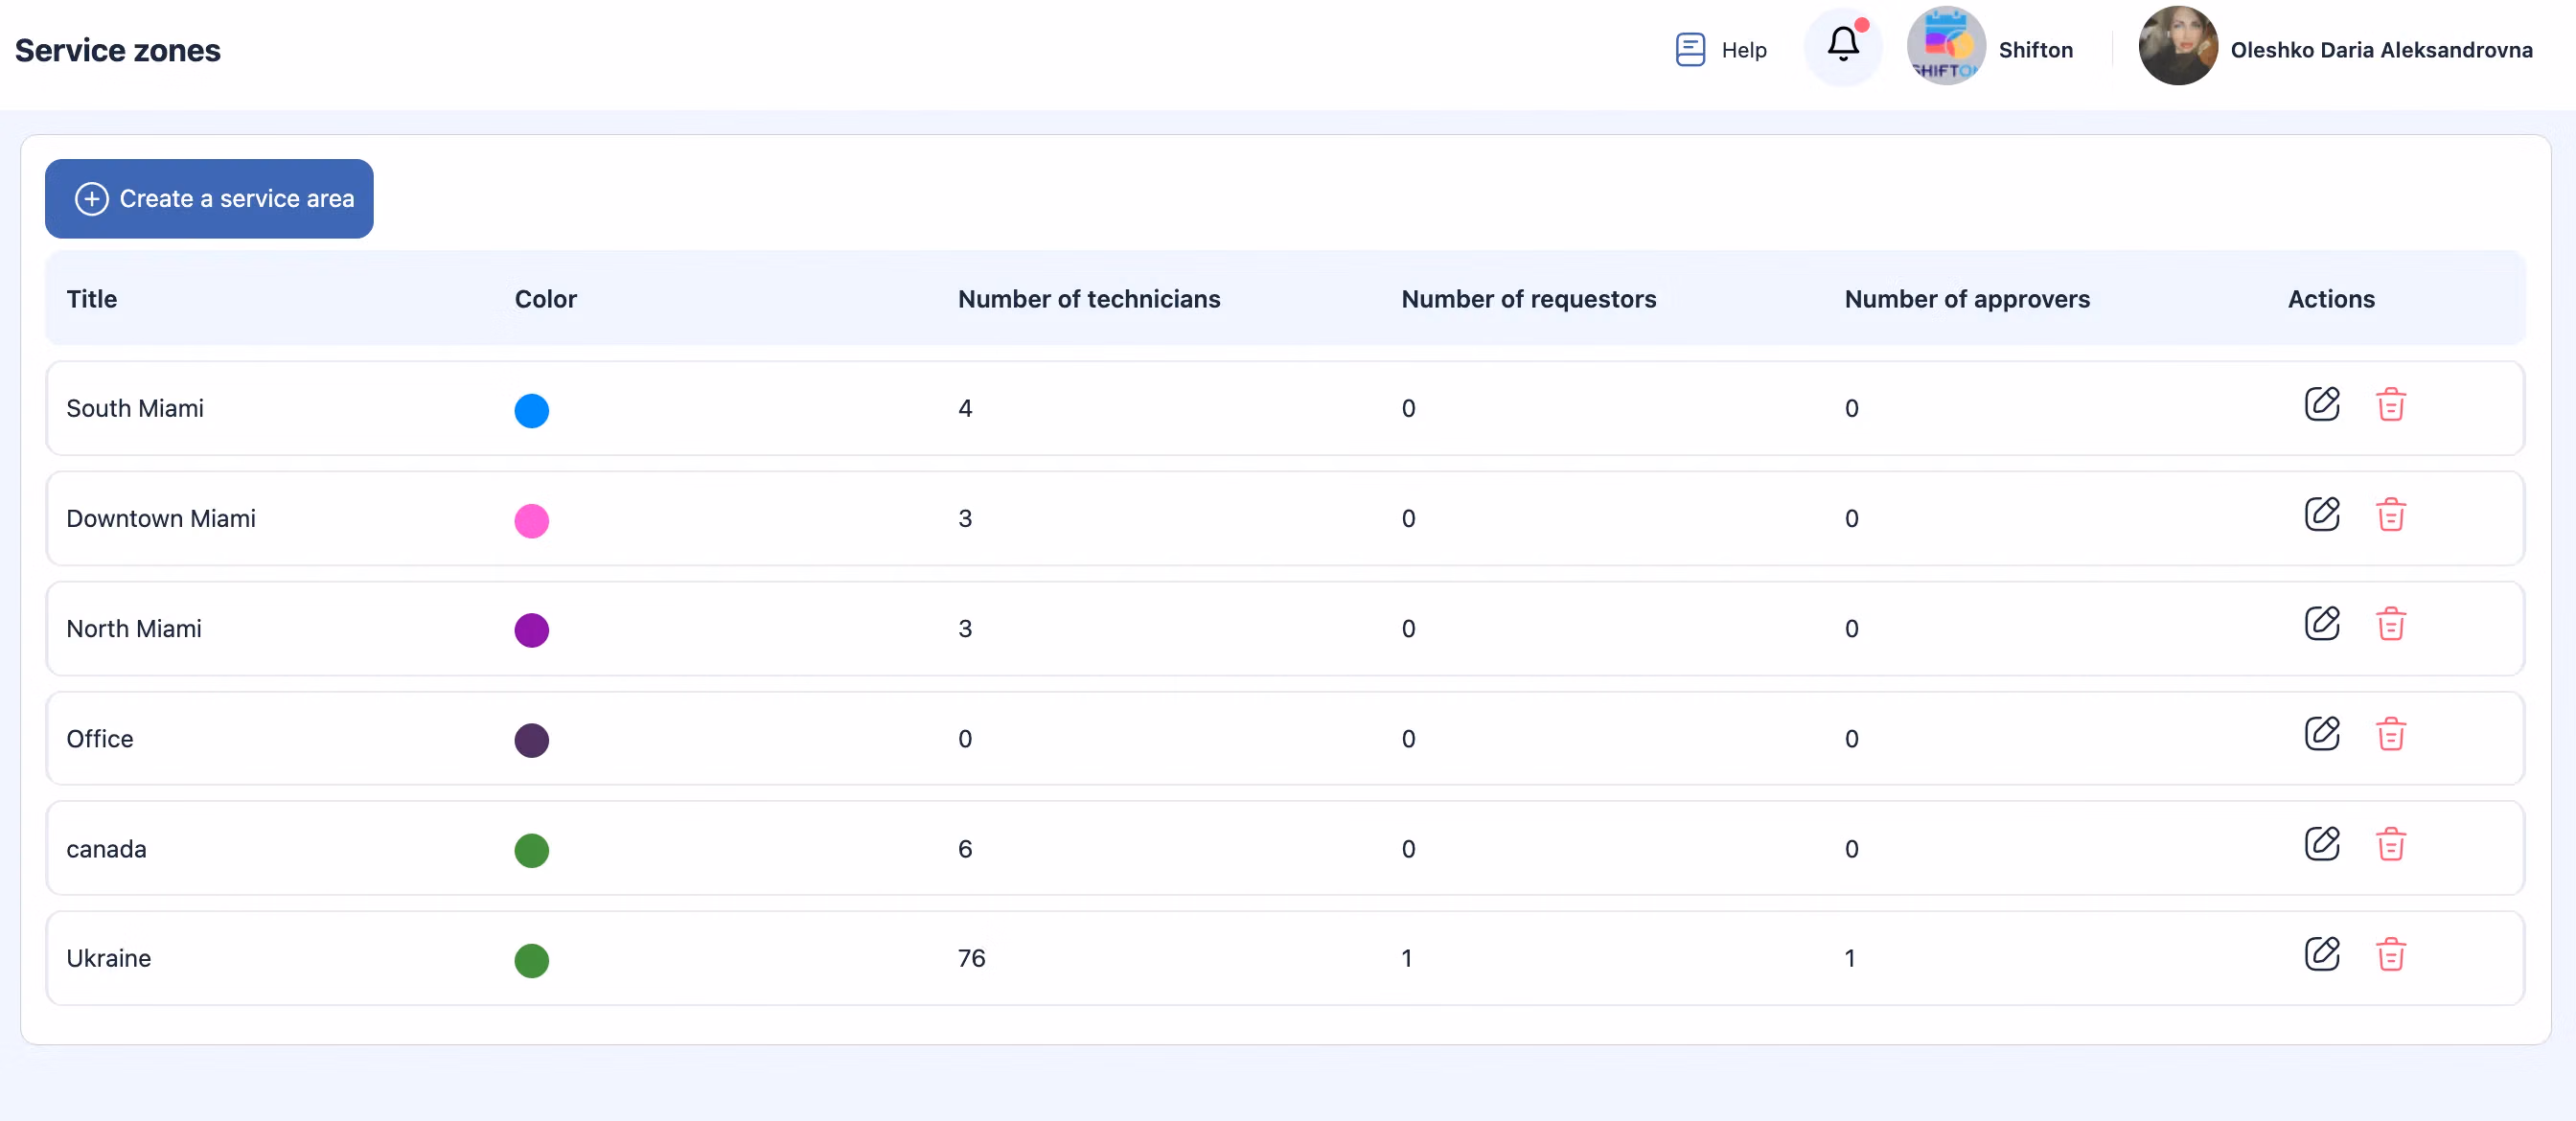Delete the South Miami service zone
Image resolution: width=2576 pixels, height=1121 pixels.
pos(2390,405)
